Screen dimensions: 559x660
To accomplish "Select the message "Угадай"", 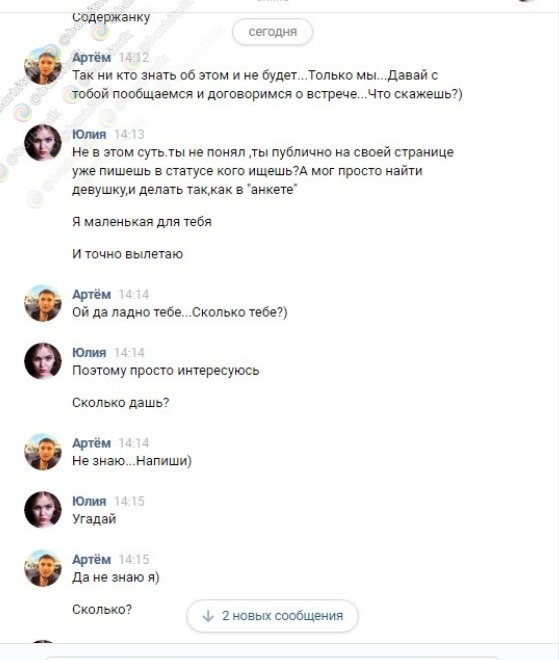I will coord(94,519).
